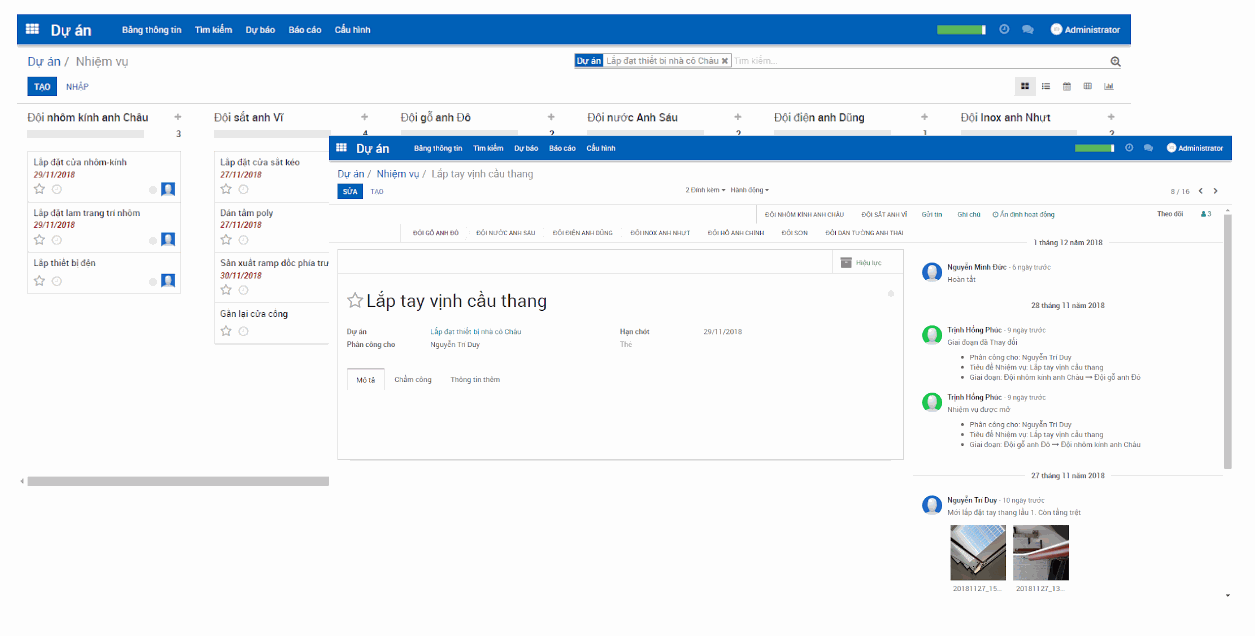Open conversations via the chat bubble icon
1255x636 pixels.
1147,147
